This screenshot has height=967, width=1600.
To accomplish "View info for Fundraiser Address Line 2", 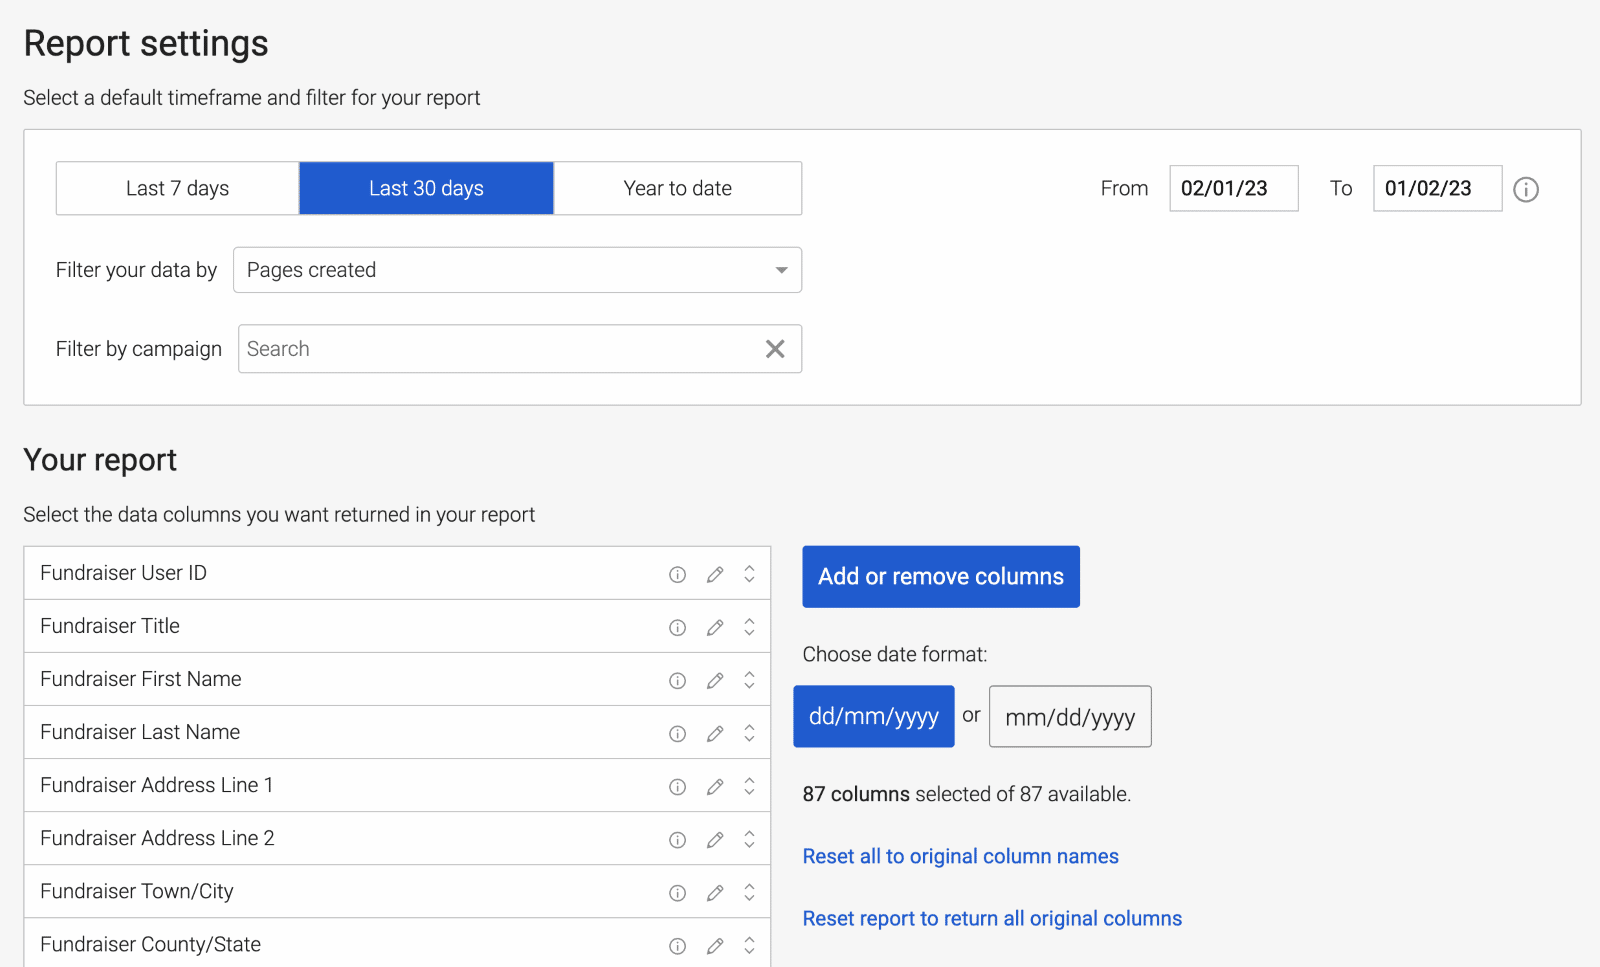I will [677, 839].
